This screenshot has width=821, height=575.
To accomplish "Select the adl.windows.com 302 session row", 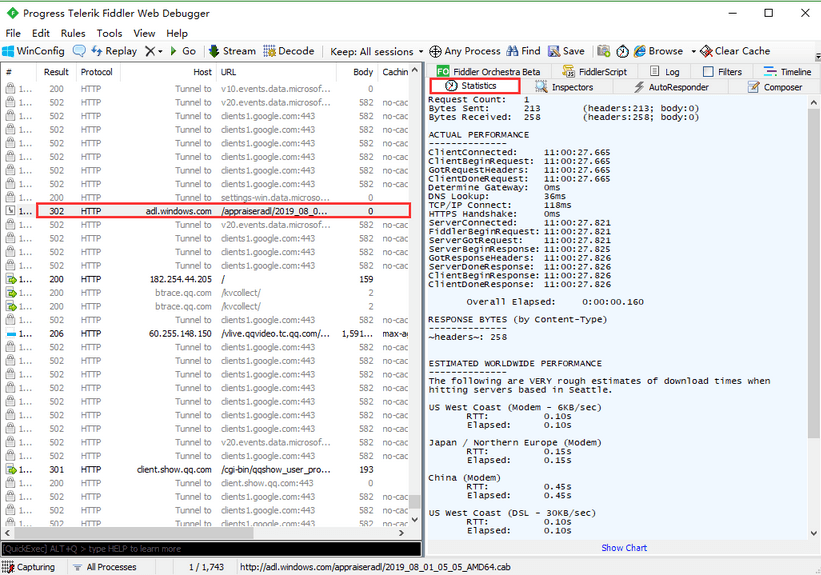I will point(206,211).
